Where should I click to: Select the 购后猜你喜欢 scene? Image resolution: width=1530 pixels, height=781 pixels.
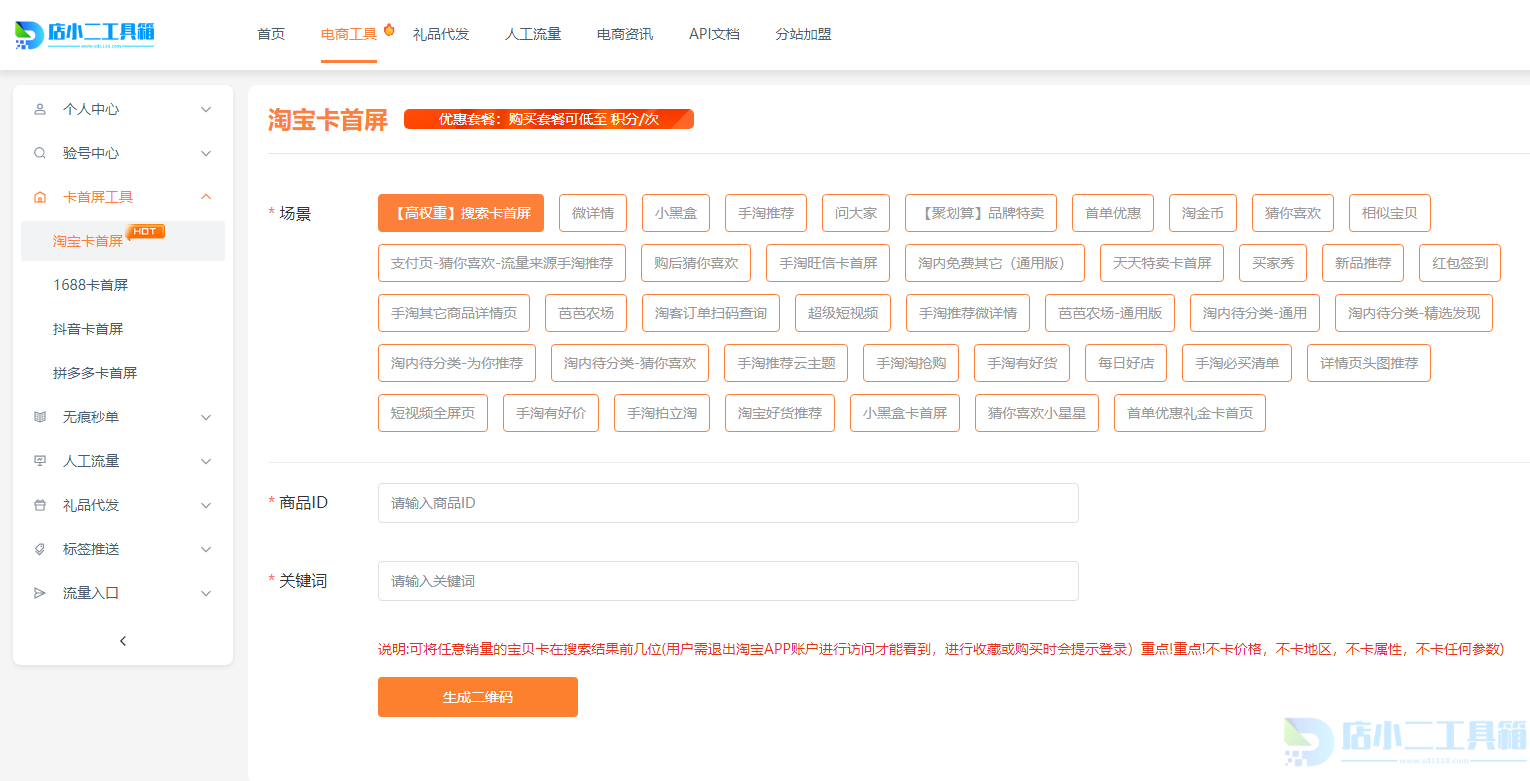coord(696,263)
